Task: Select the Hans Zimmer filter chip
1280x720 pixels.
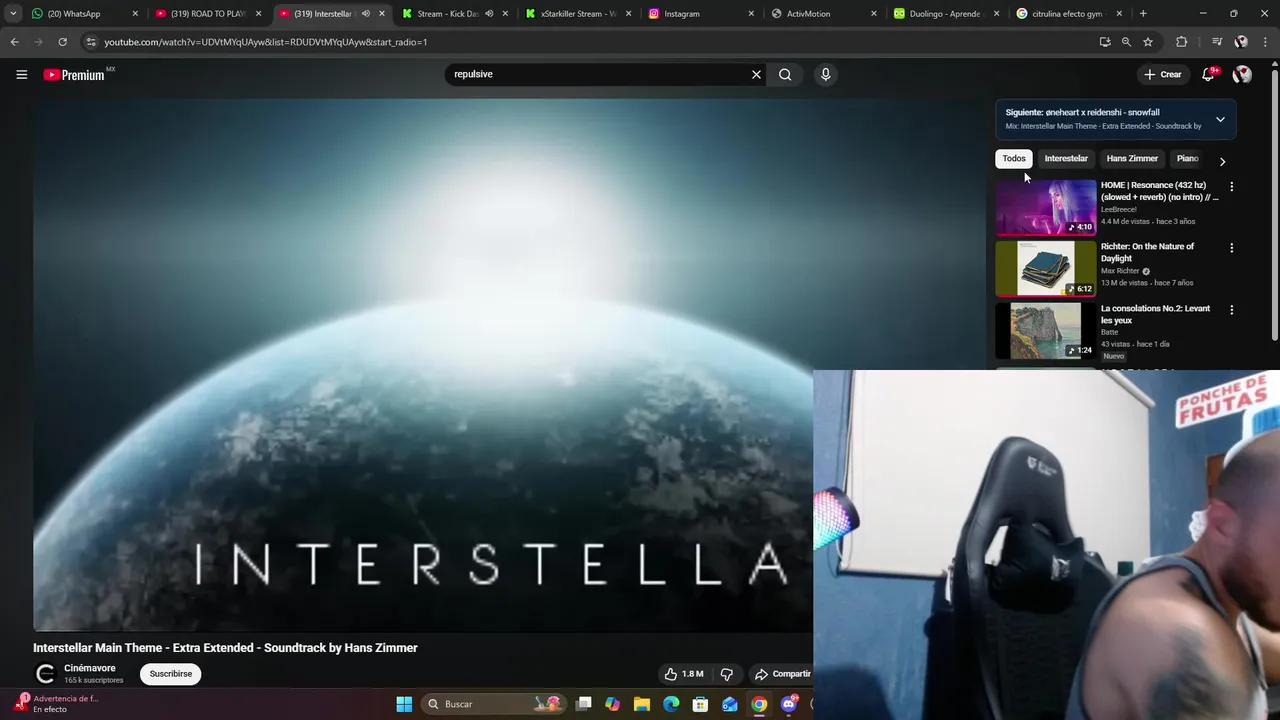Action: [1132, 159]
